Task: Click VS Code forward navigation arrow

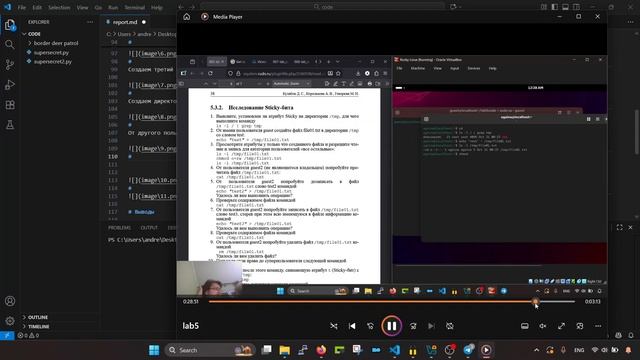Action: [x=193, y=7]
